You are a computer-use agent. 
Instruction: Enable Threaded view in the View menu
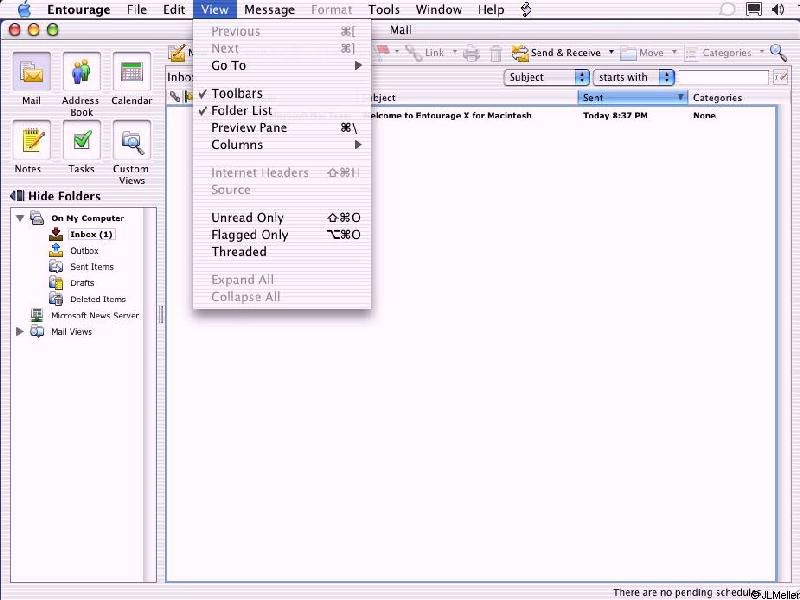[282, 252]
